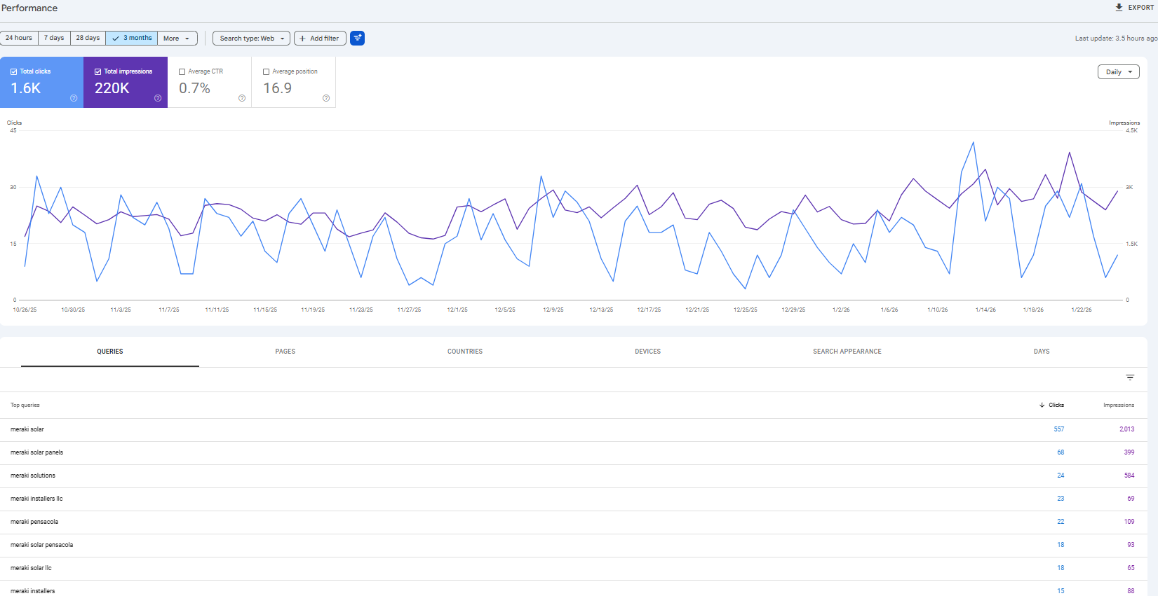This screenshot has height=596, width=1158.
Task: Switch to the Search Appearance tab
Action: [x=847, y=352]
